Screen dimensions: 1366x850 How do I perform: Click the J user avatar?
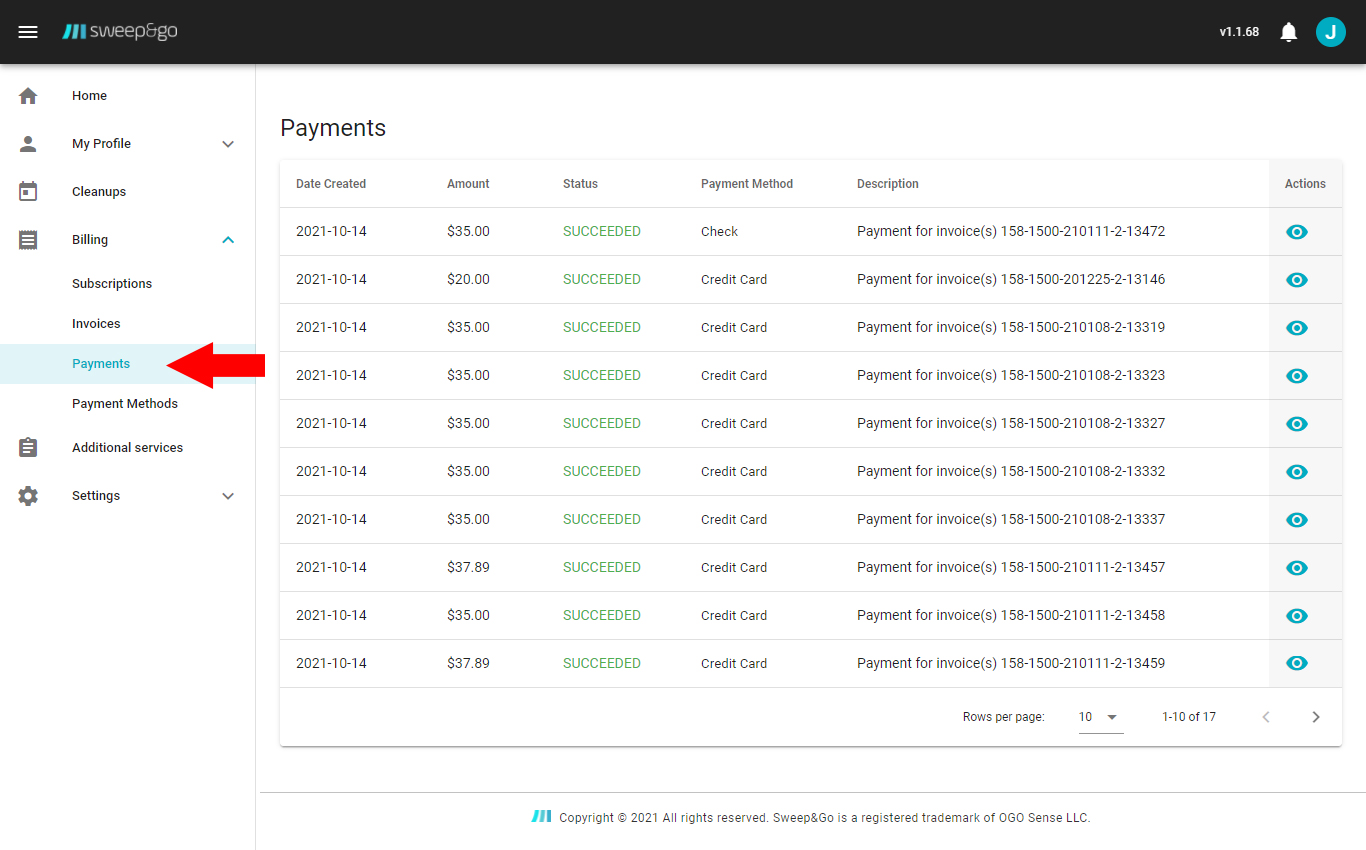coord(1331,31)
